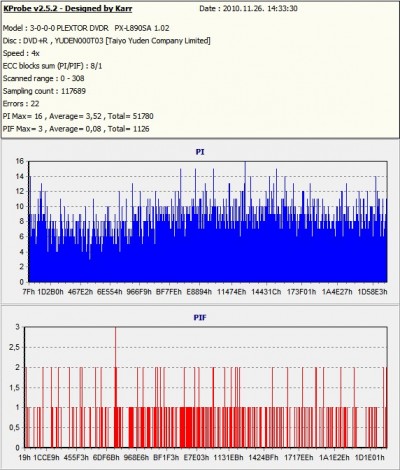Click the 11474Eh label on PI chart axis
Image resolution: width=400 pixels, height=470 pixels.
click(232, 292)
